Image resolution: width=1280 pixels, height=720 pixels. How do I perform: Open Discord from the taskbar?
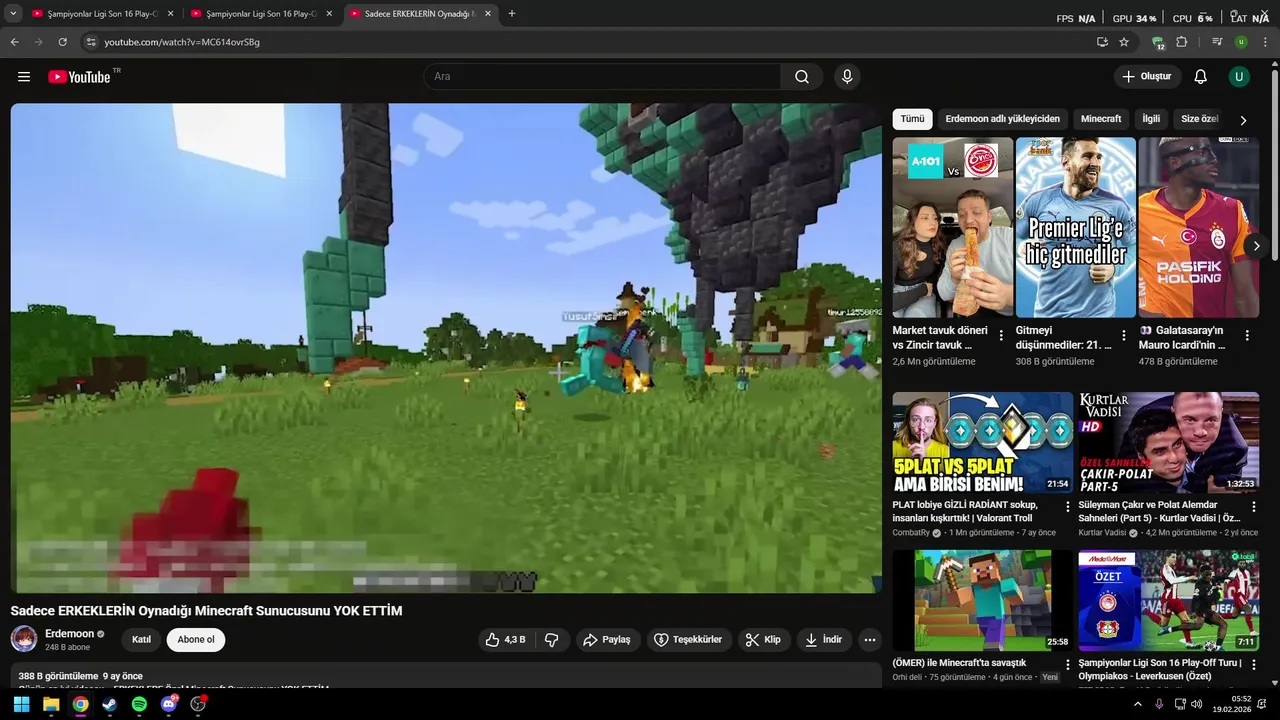pyautogui.click(x=169, y=704)
